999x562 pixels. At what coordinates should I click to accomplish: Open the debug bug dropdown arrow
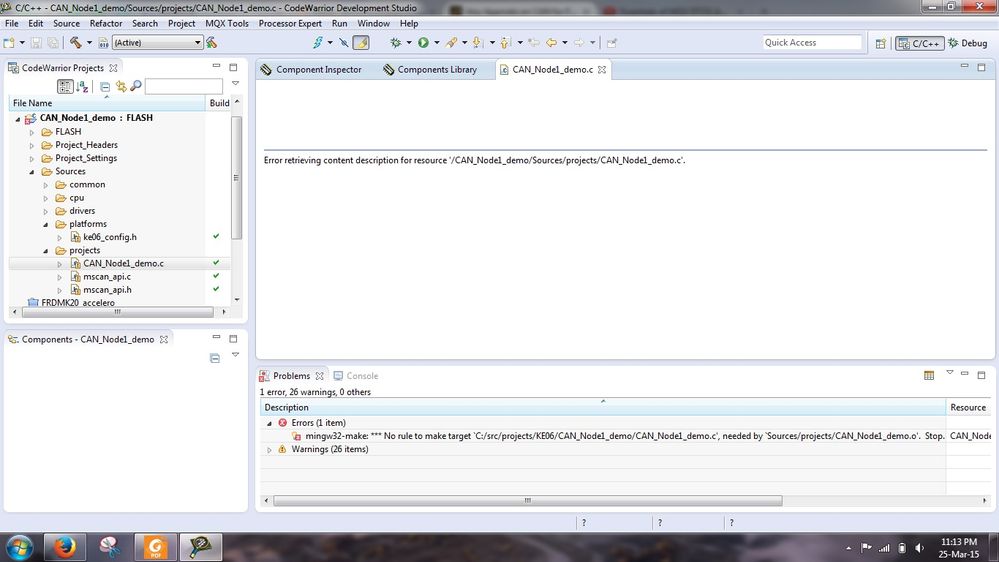(409, 43)
